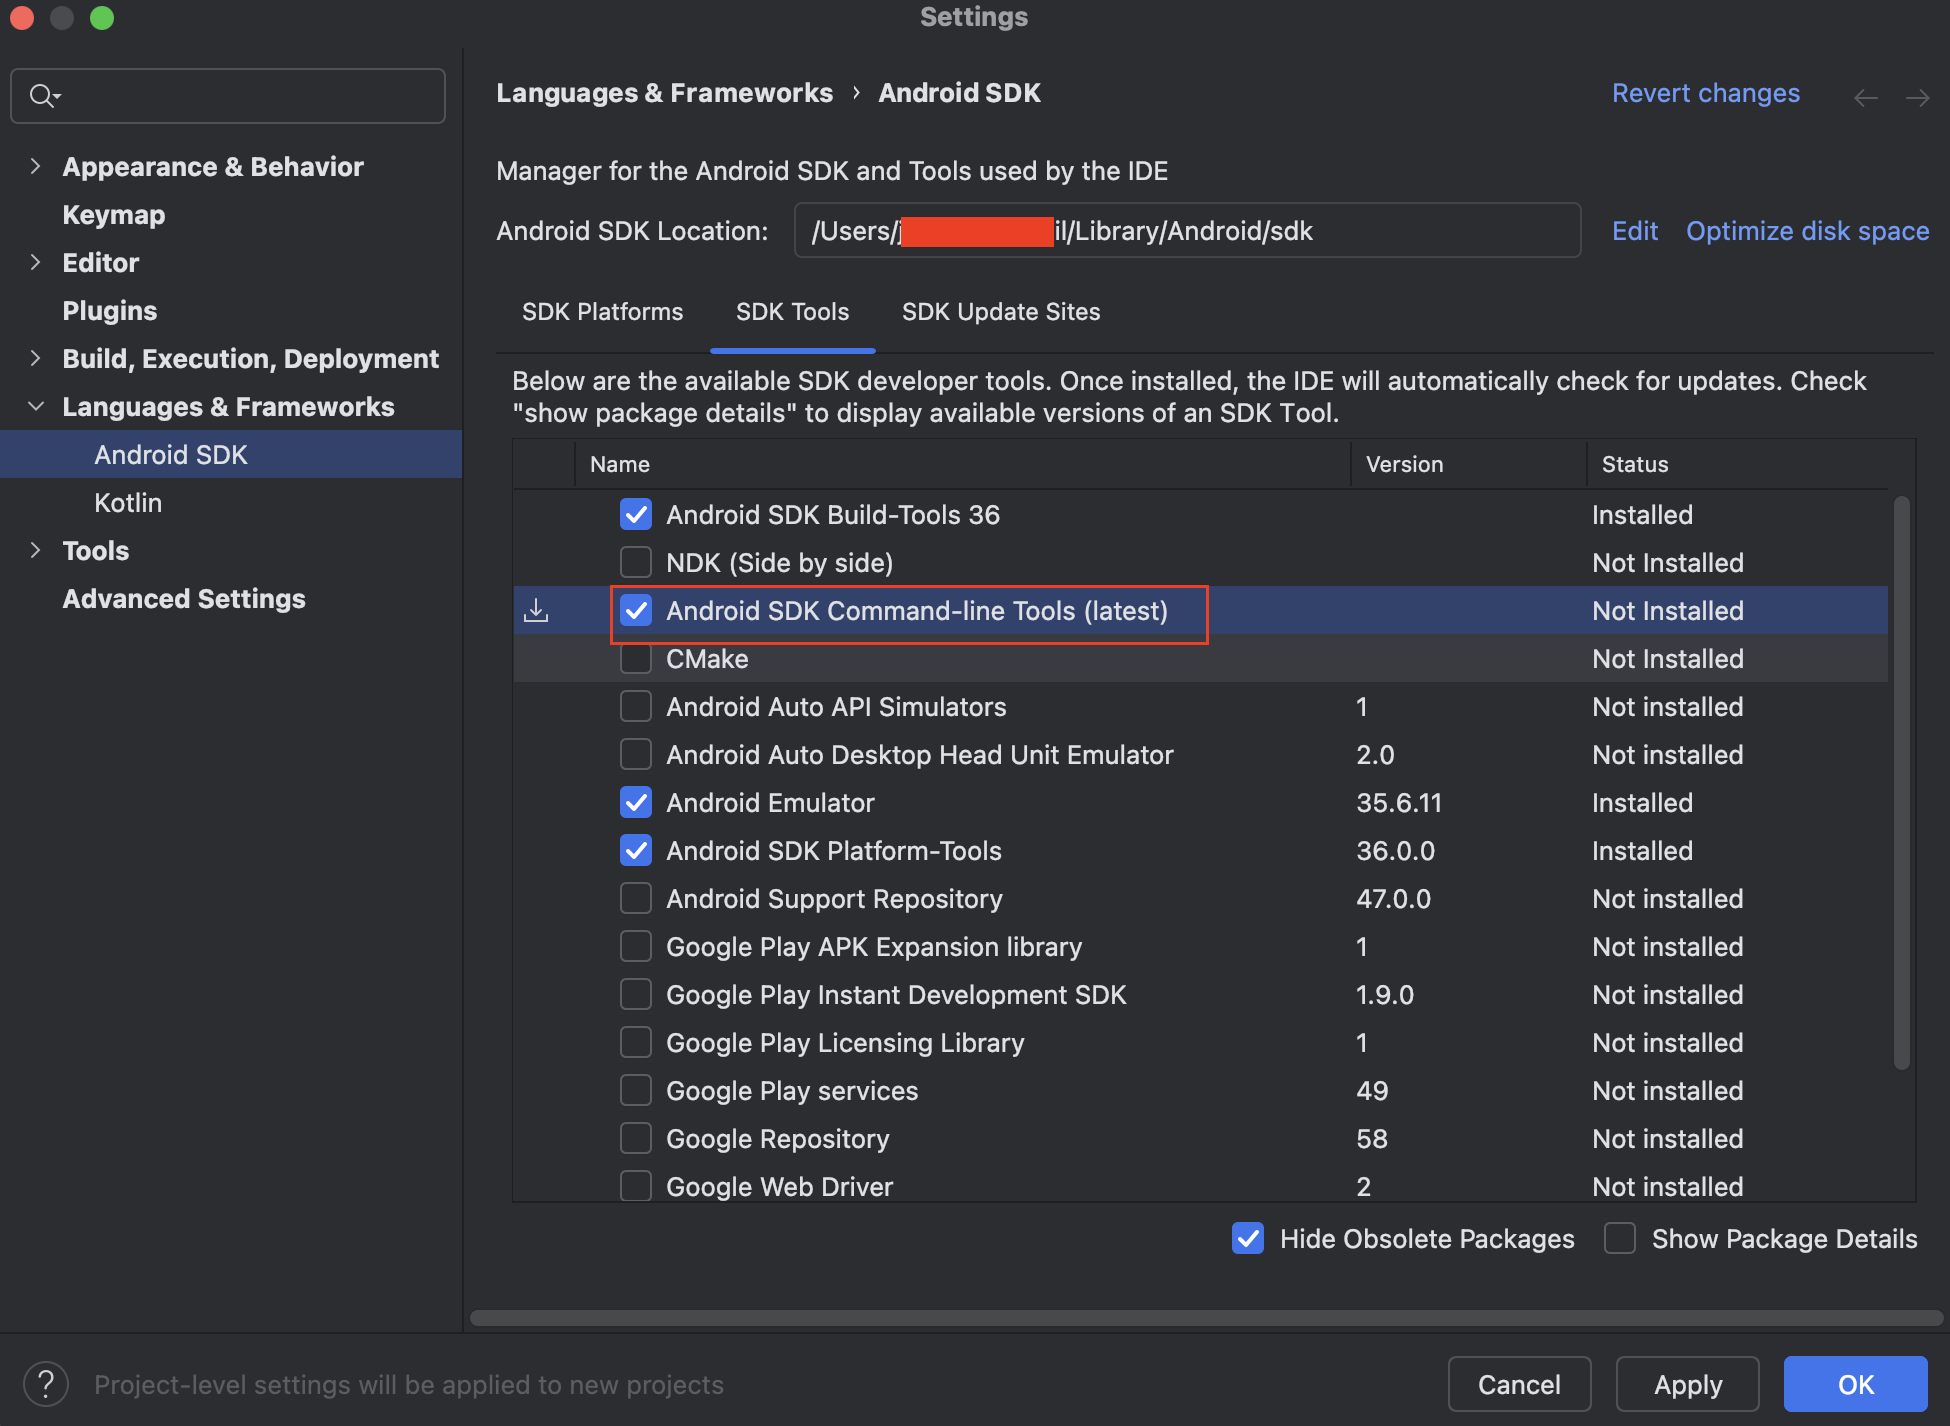The width and height of the screenshot is (1950, 1426).
Task: Enable the NDK (Side by side) checkbox
Action: pos(636,562)
